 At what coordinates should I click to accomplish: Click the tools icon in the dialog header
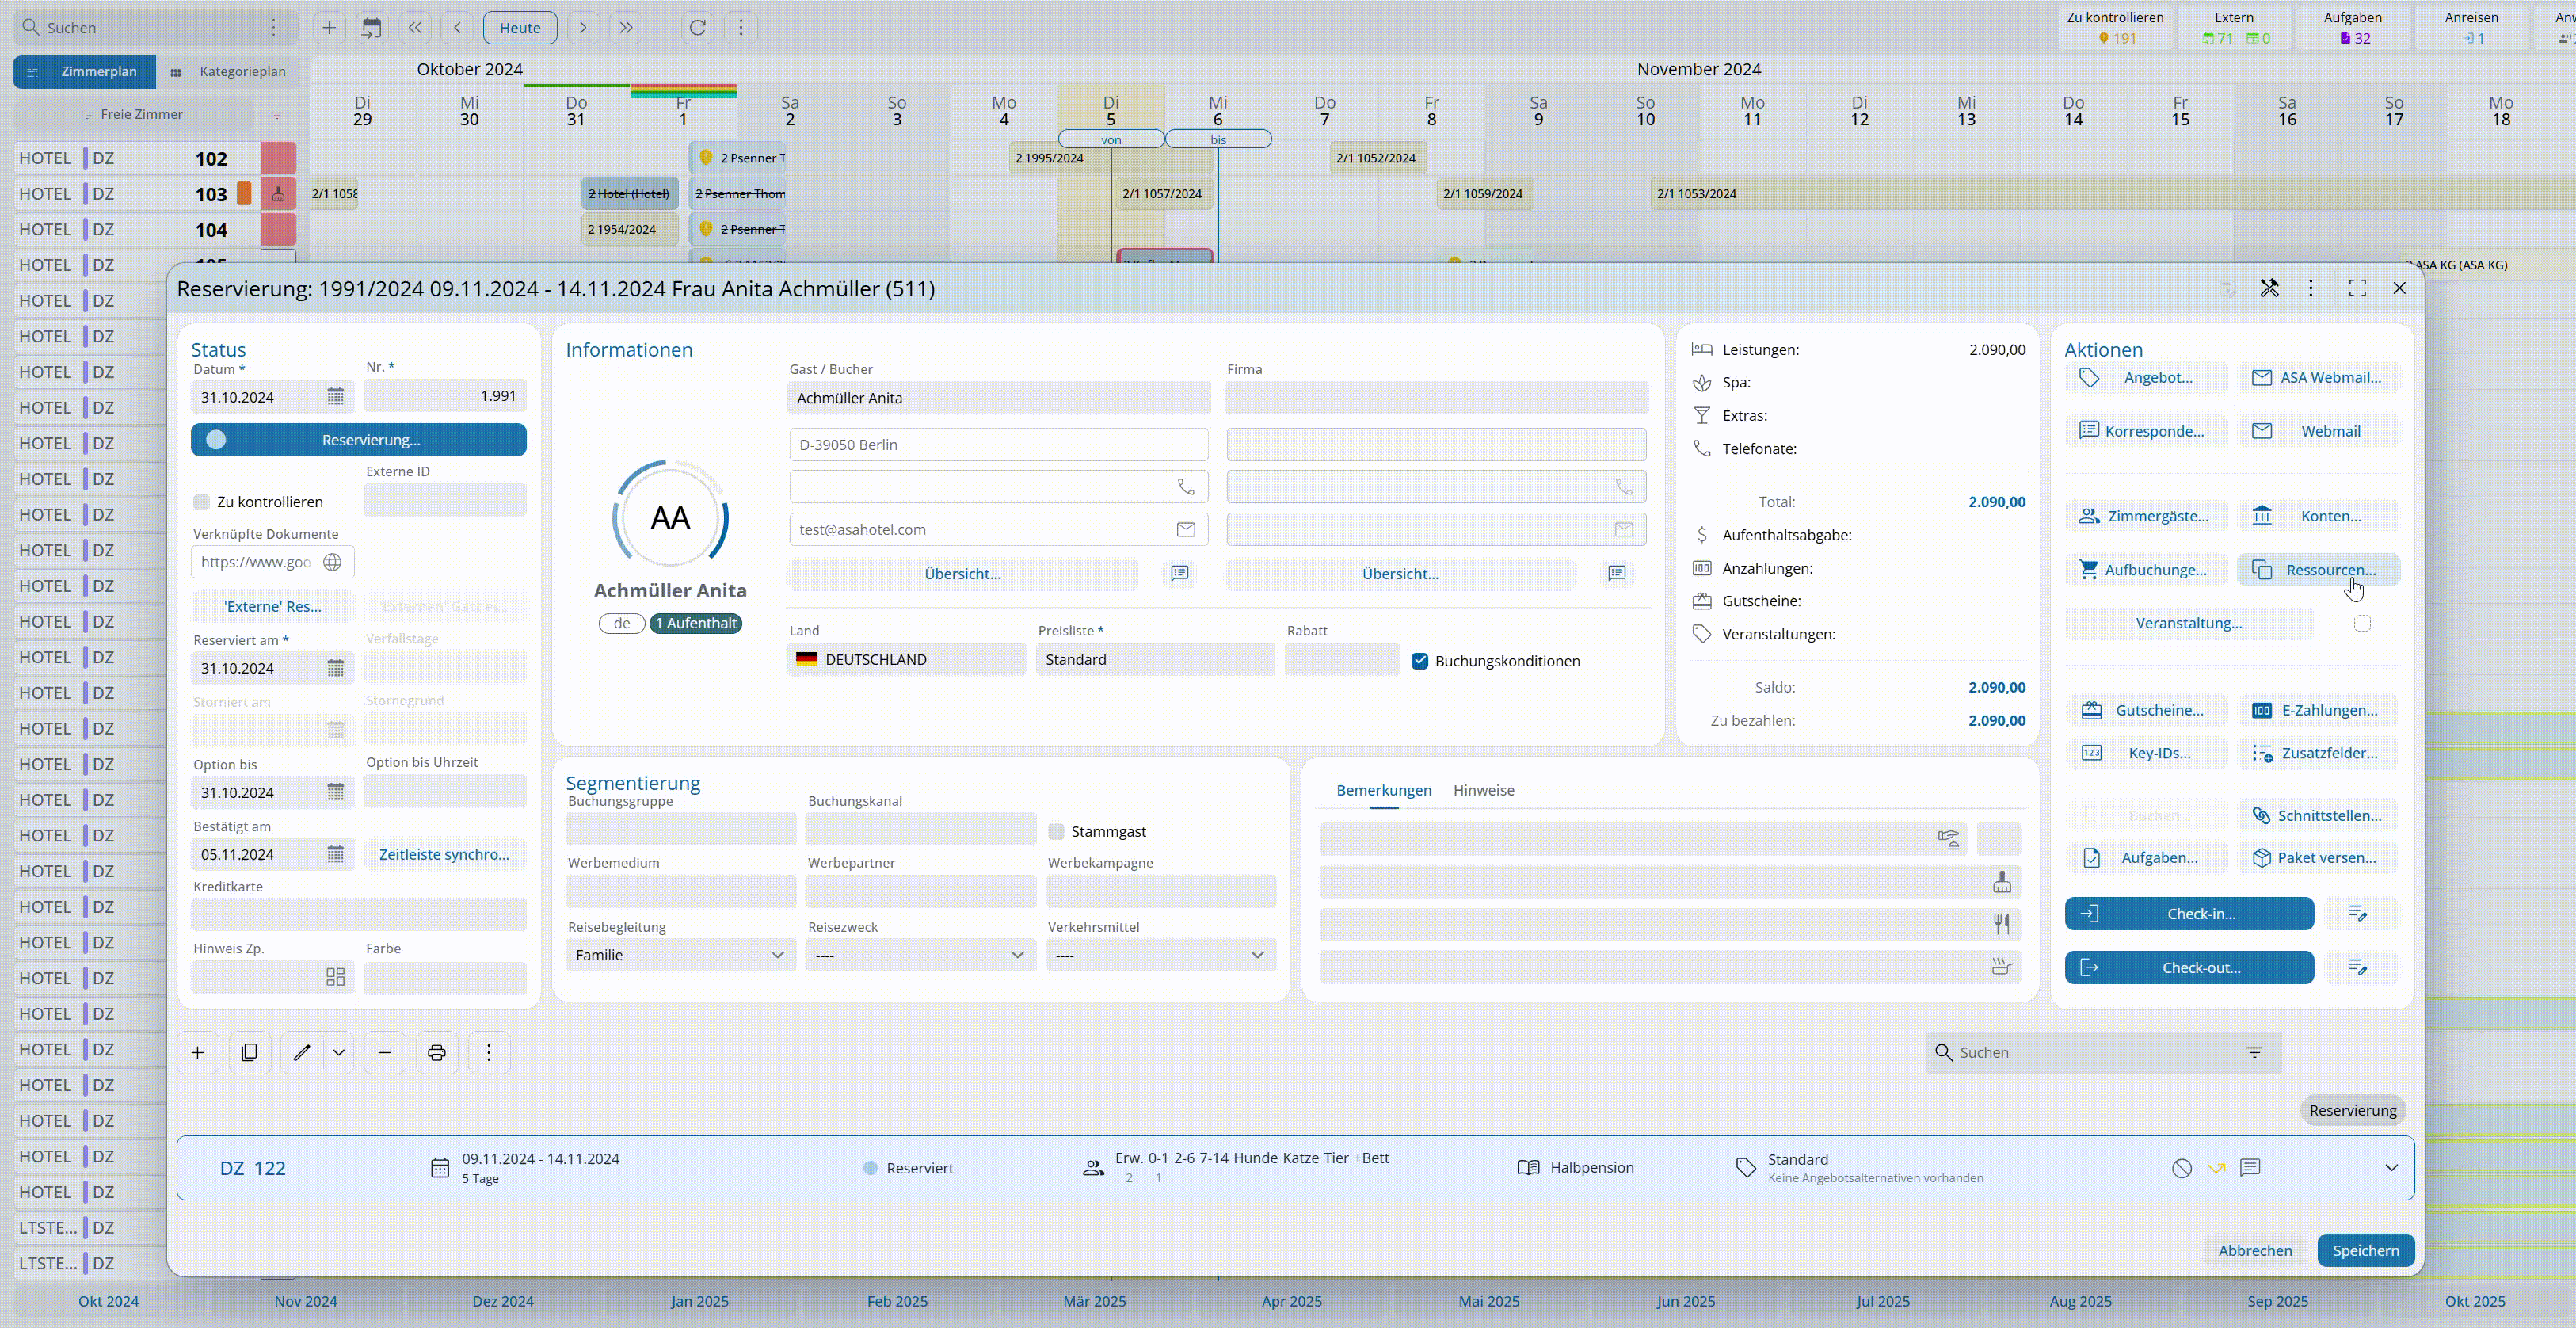point(2269,288)
